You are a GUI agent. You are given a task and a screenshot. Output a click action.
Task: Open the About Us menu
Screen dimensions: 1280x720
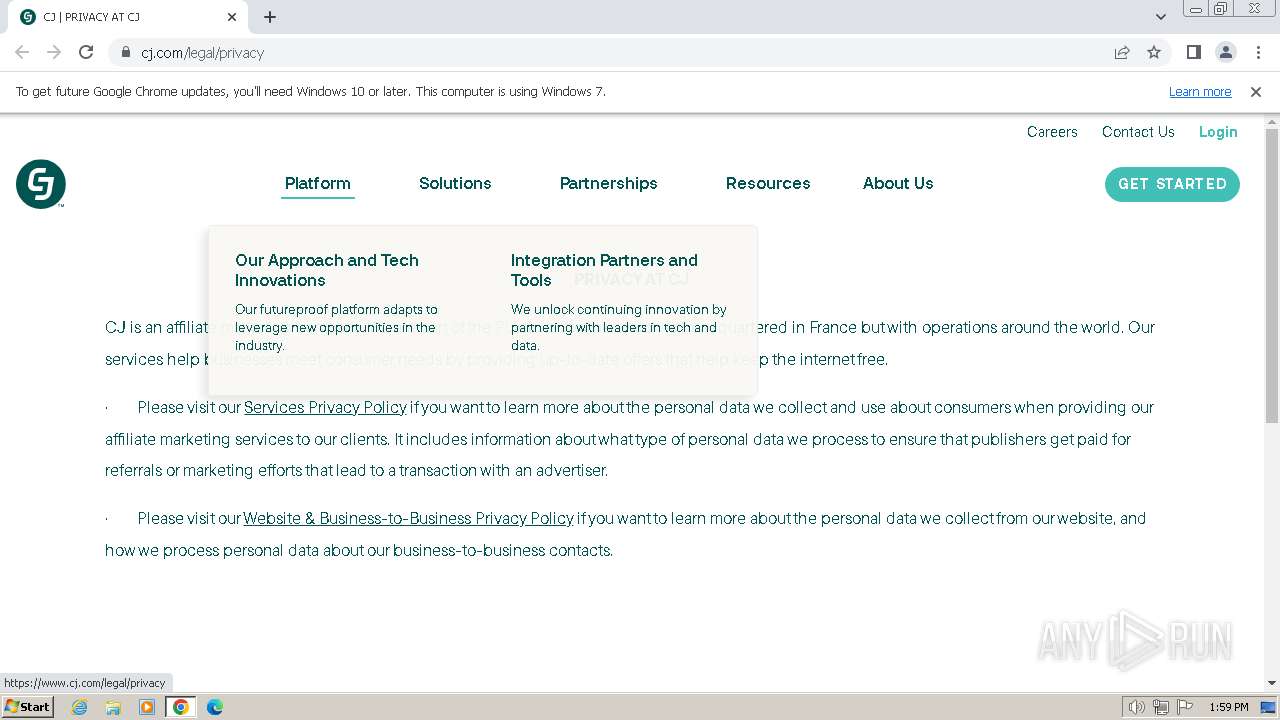(898, 183)
